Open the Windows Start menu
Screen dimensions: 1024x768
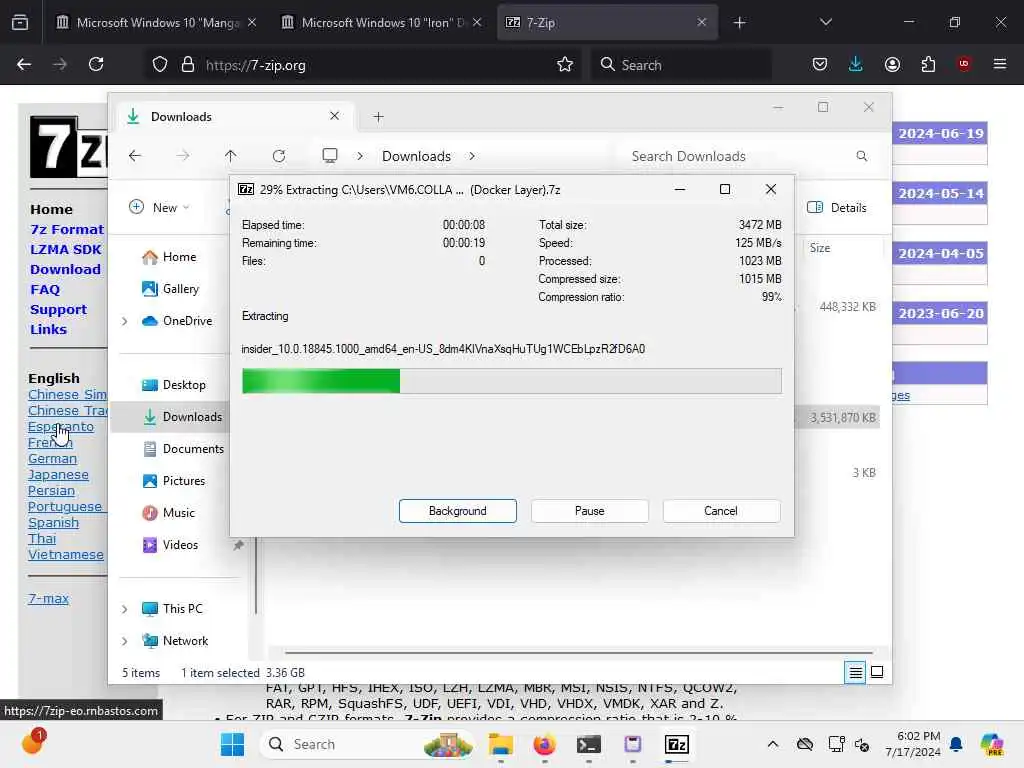coord(232,744)
